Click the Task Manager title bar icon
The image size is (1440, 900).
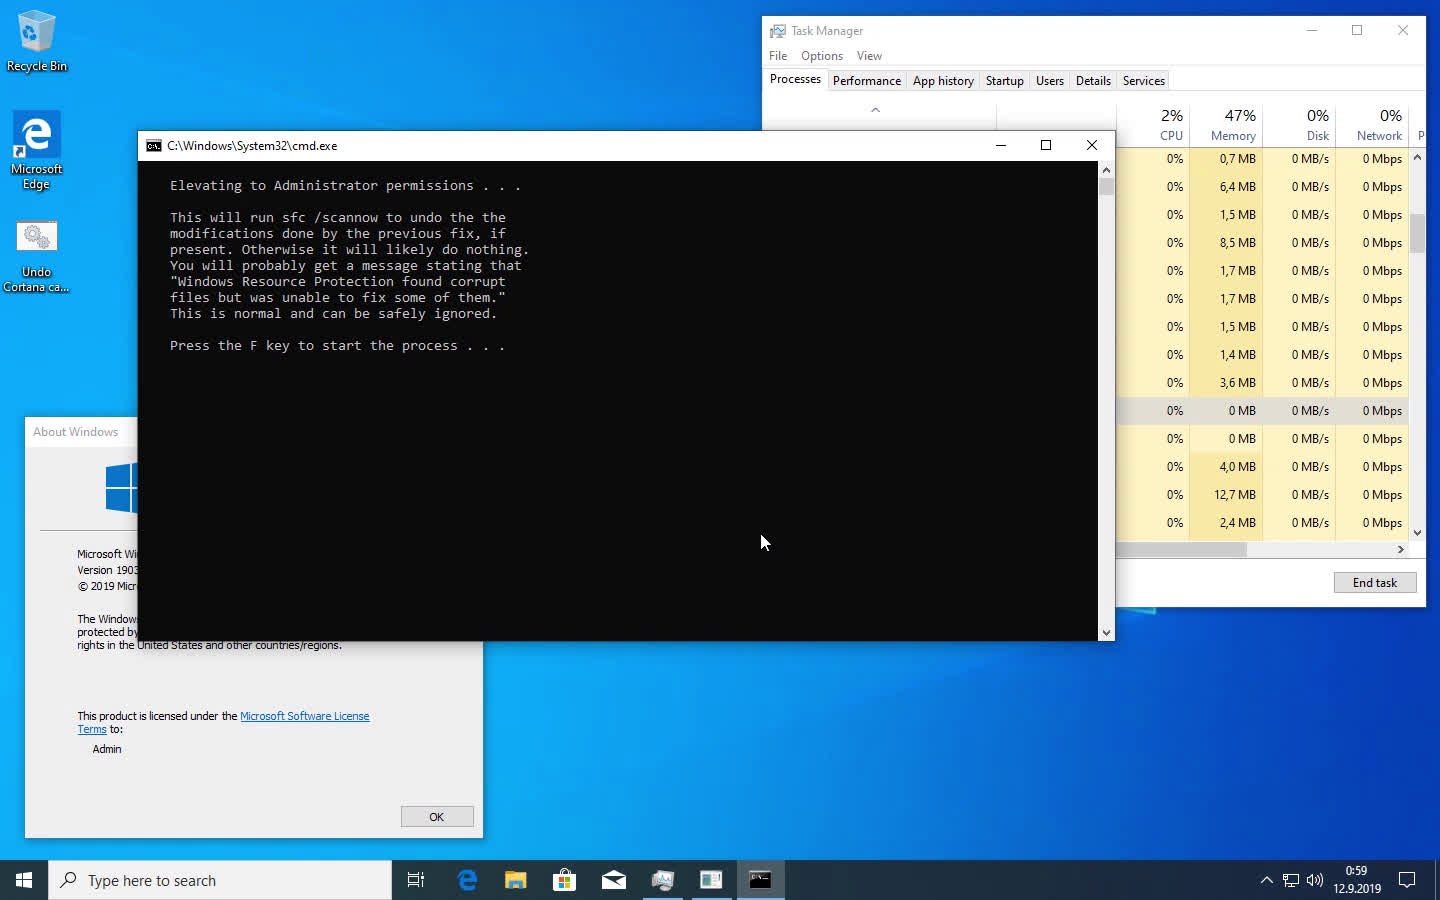(777, 31)
